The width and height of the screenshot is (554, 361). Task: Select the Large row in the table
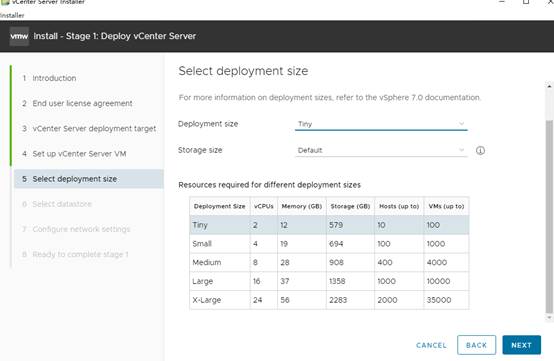pos(329,281)
